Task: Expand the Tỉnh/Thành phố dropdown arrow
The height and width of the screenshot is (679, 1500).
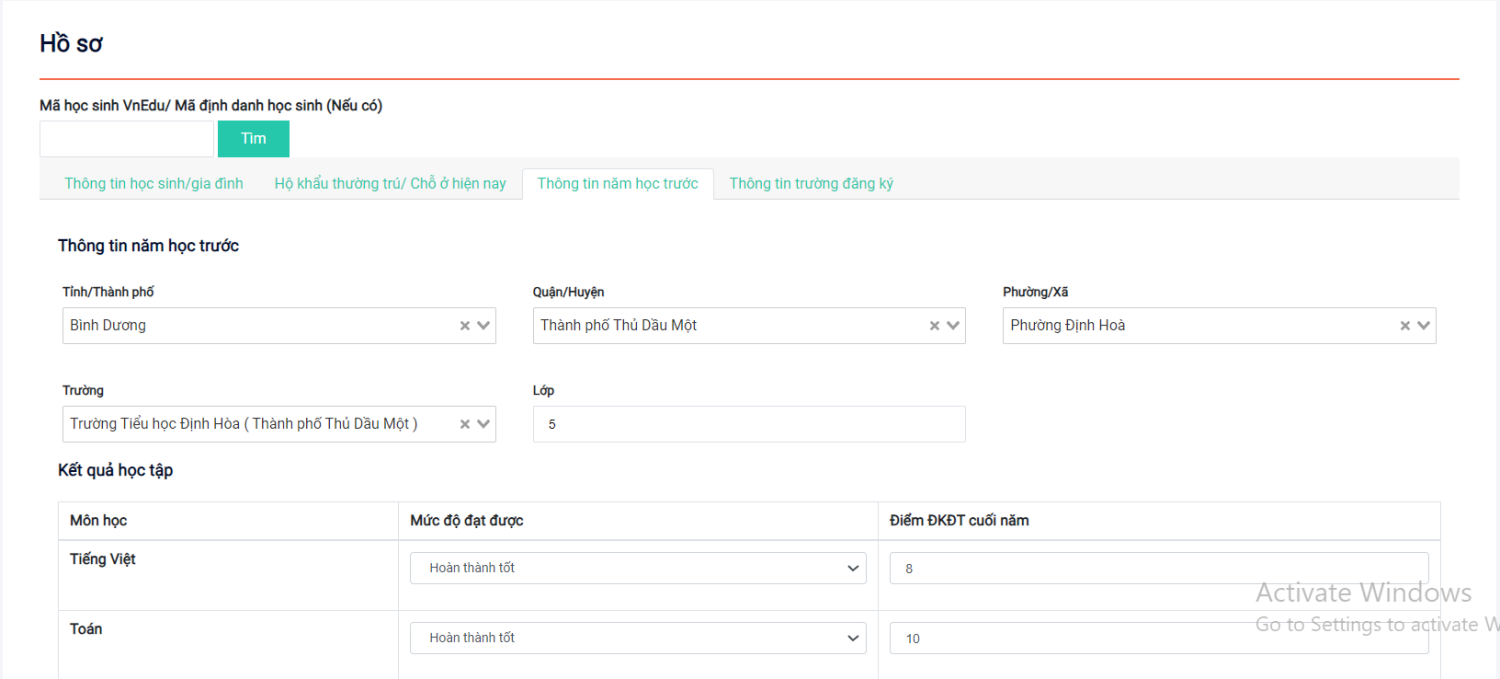Action: click(483, 326)
